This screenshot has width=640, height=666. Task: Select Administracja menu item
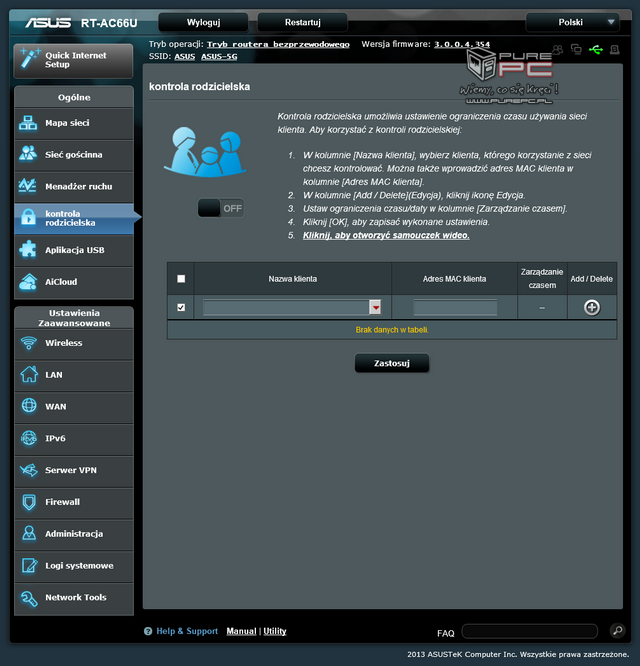(x=74, y=533)
